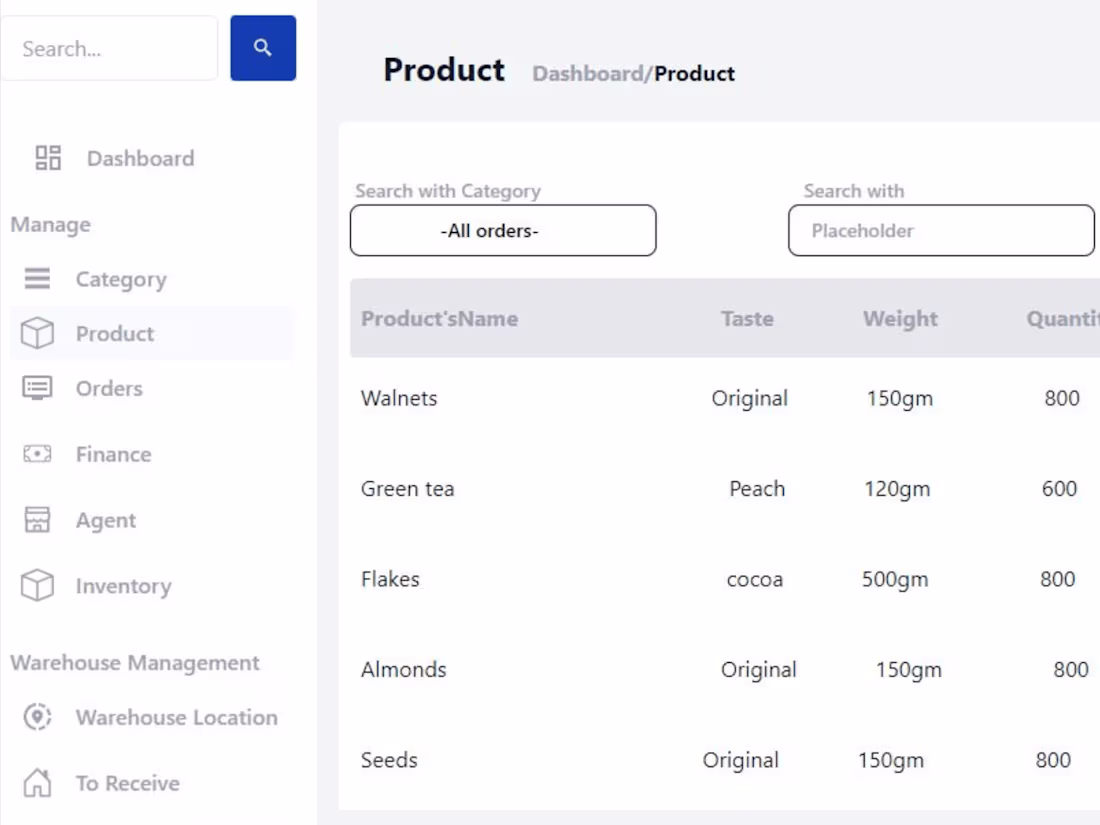Click the sidebar Search input field
This screenshot has height=825, width=1100.
click(109, 48)
